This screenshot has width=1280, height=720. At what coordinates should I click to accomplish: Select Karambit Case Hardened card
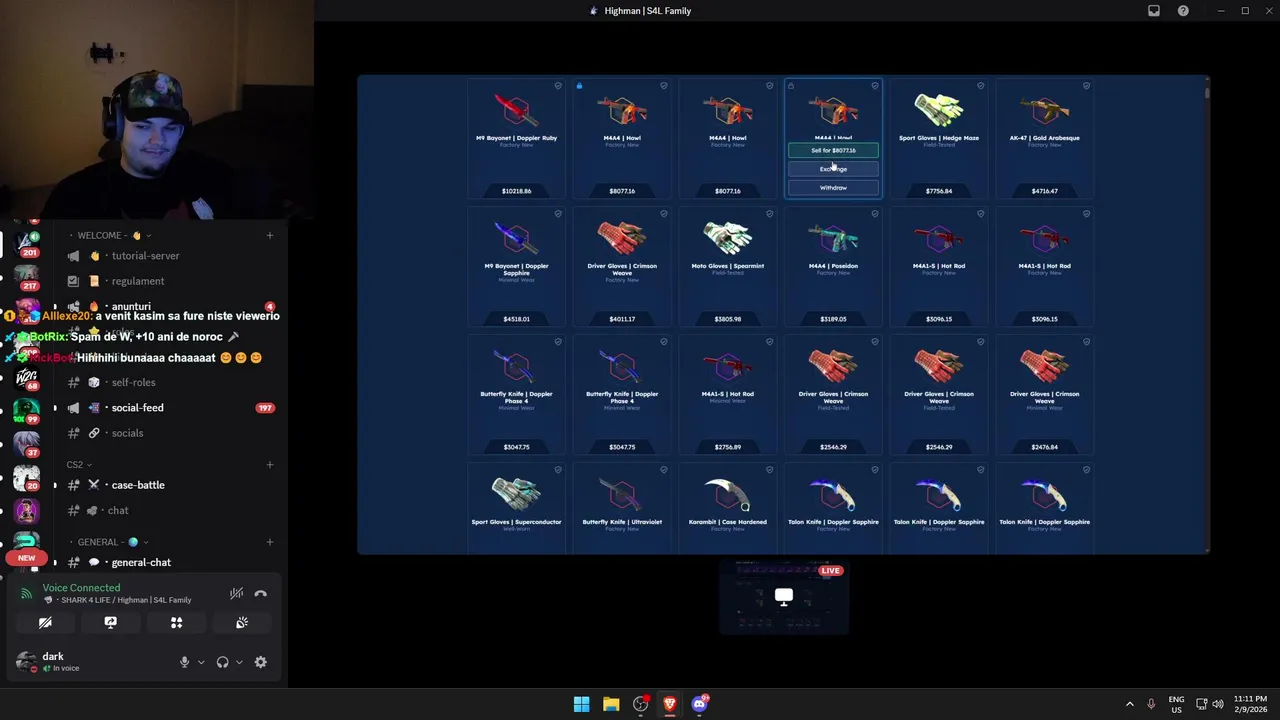(x=727, y=508)
